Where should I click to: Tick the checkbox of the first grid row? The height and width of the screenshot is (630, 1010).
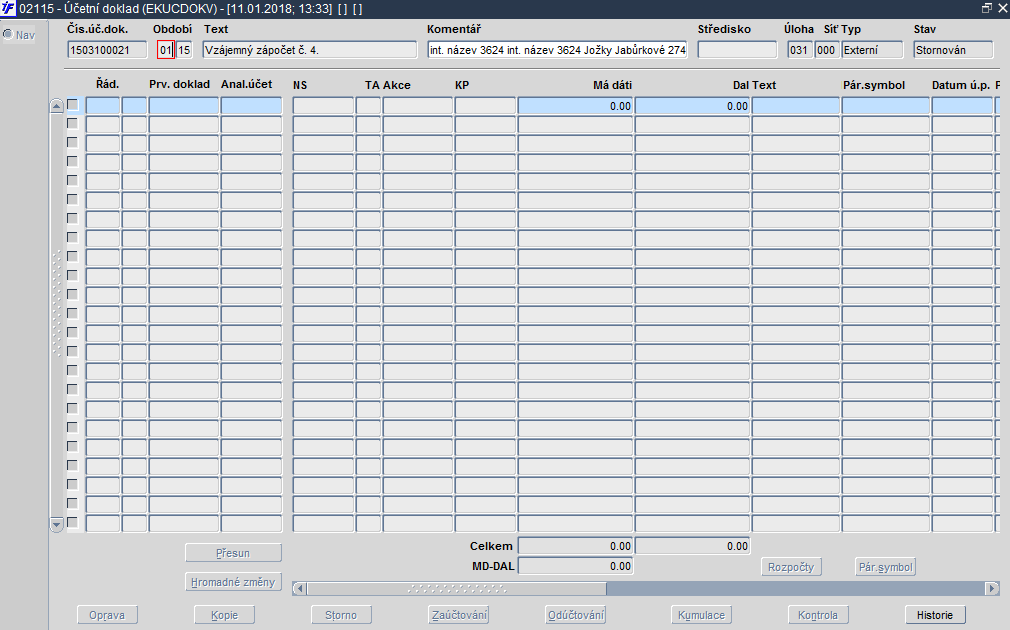click(73, 104)
